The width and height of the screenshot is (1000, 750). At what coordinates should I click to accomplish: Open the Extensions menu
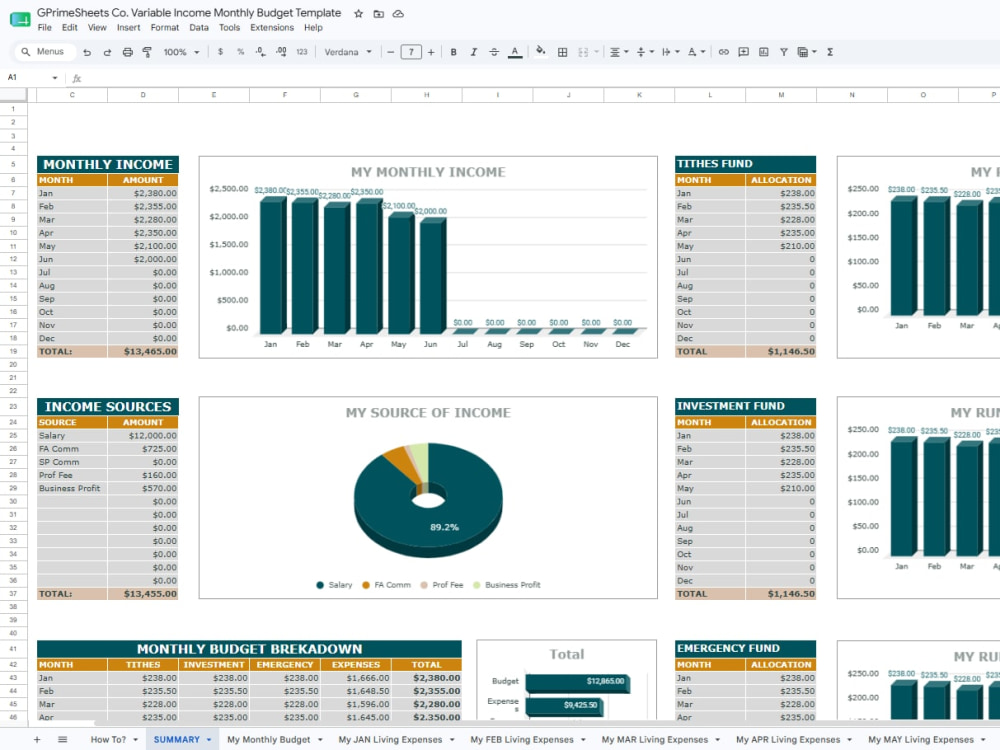272,27
